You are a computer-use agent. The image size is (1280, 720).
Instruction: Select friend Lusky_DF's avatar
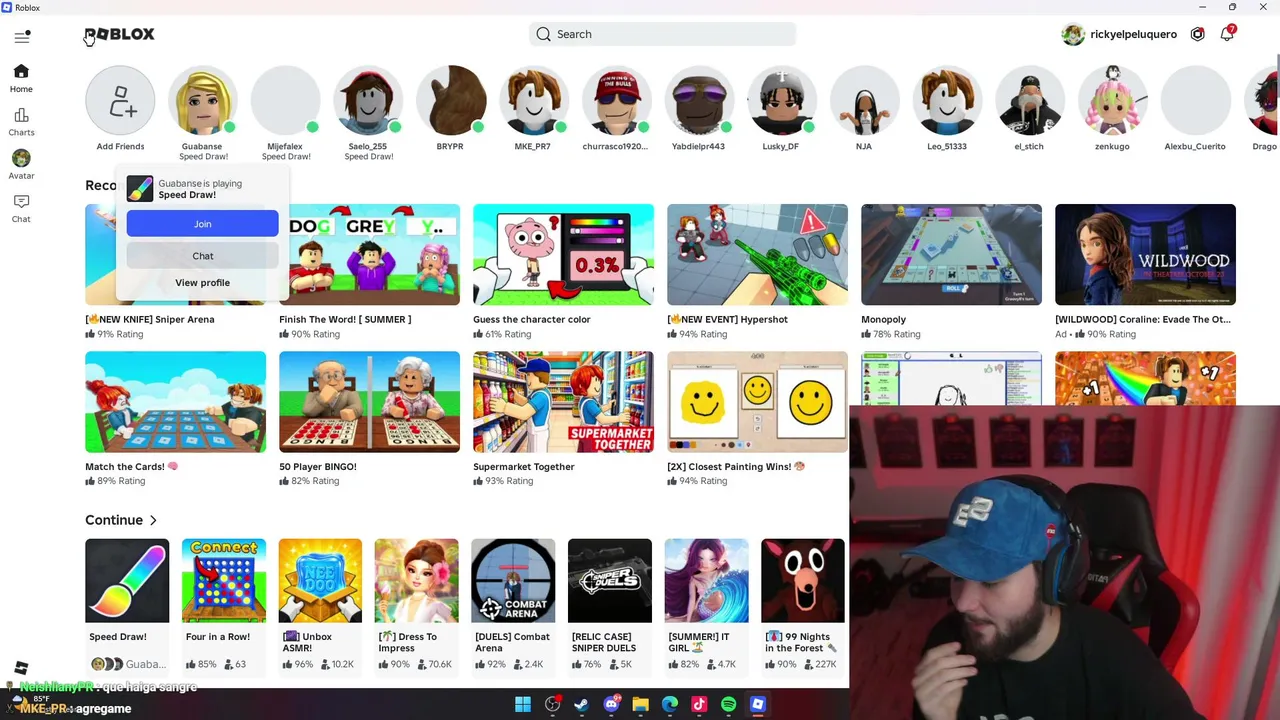click(x=782, y=100)
